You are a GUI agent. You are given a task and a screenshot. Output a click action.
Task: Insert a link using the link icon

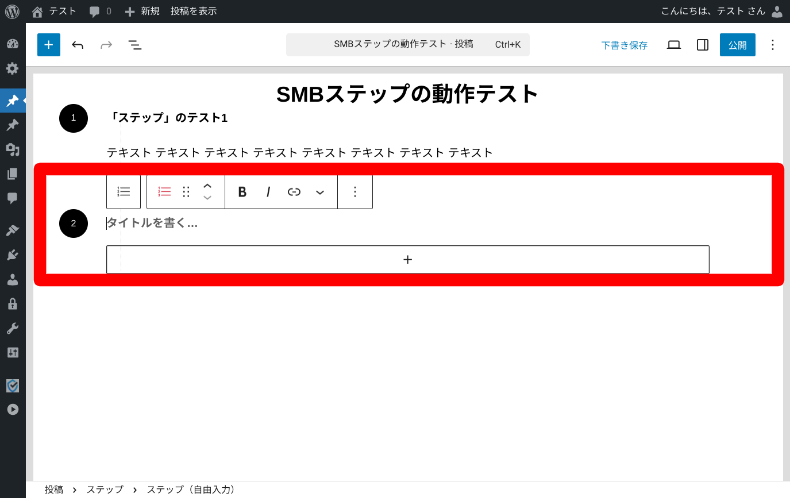[x=294, y=192]
